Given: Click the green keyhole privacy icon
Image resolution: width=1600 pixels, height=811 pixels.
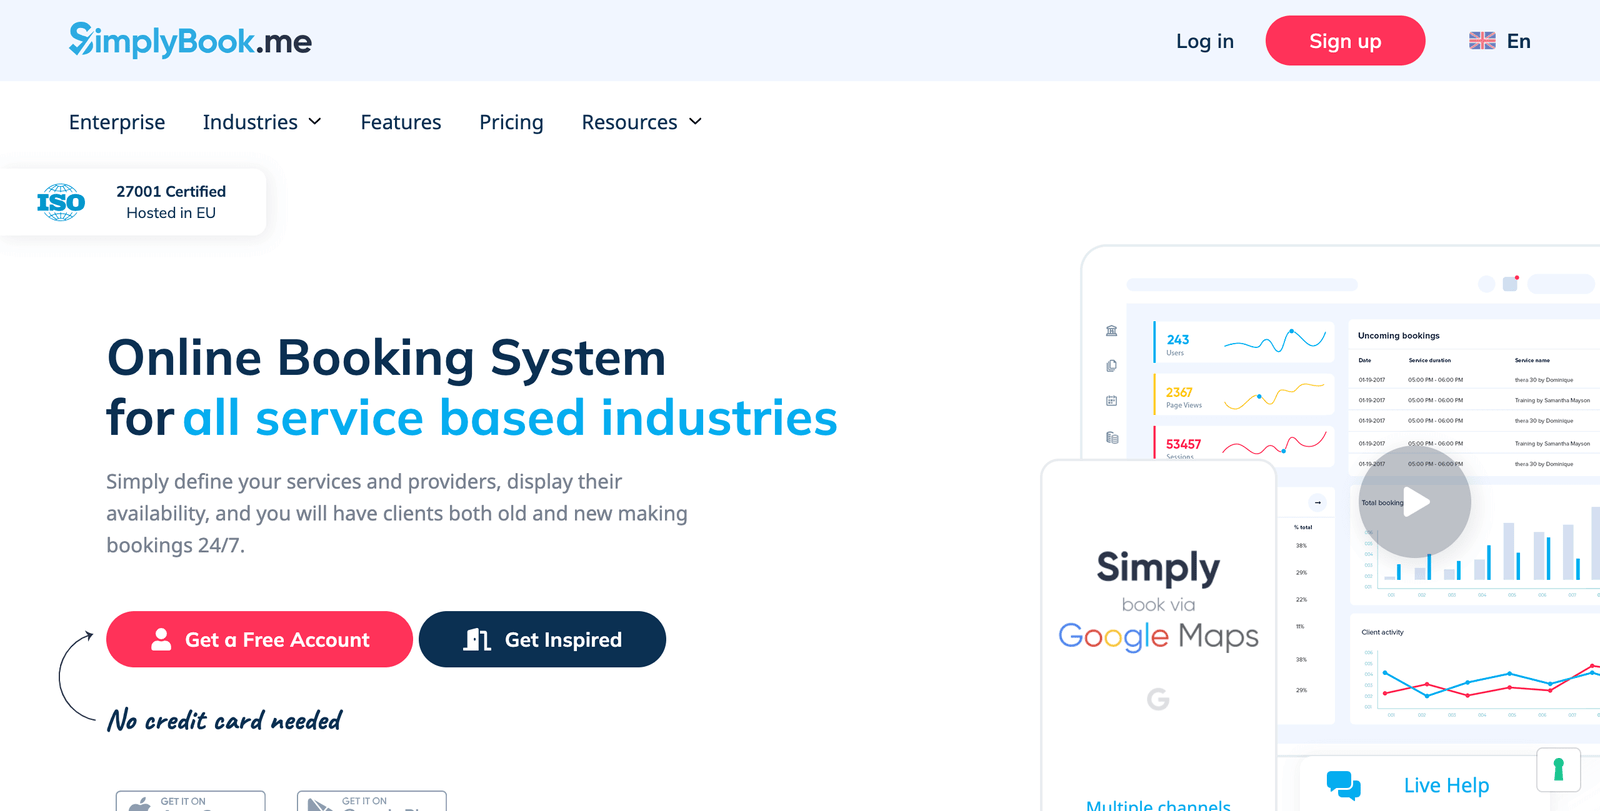Looking at the screenshot, I should [x=1558, y=769].
